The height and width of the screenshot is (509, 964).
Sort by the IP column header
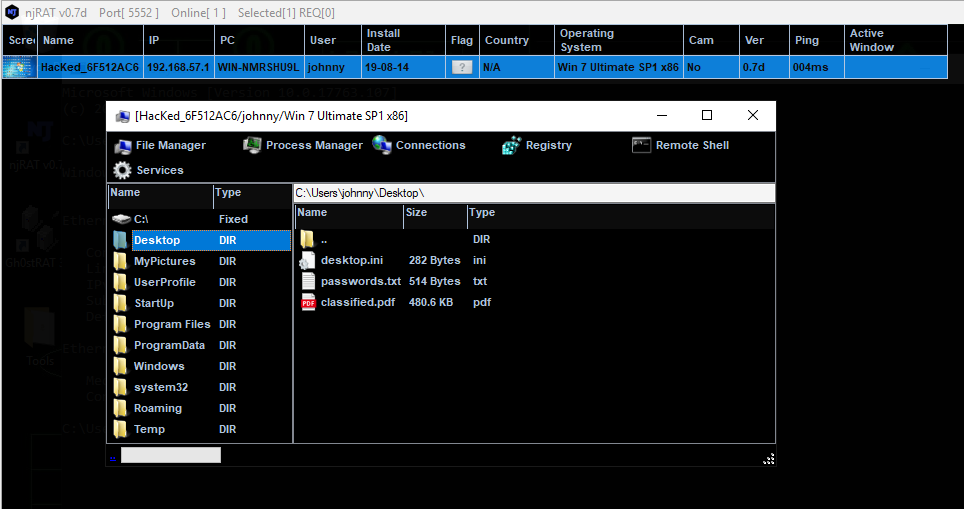tap(180, 40)
